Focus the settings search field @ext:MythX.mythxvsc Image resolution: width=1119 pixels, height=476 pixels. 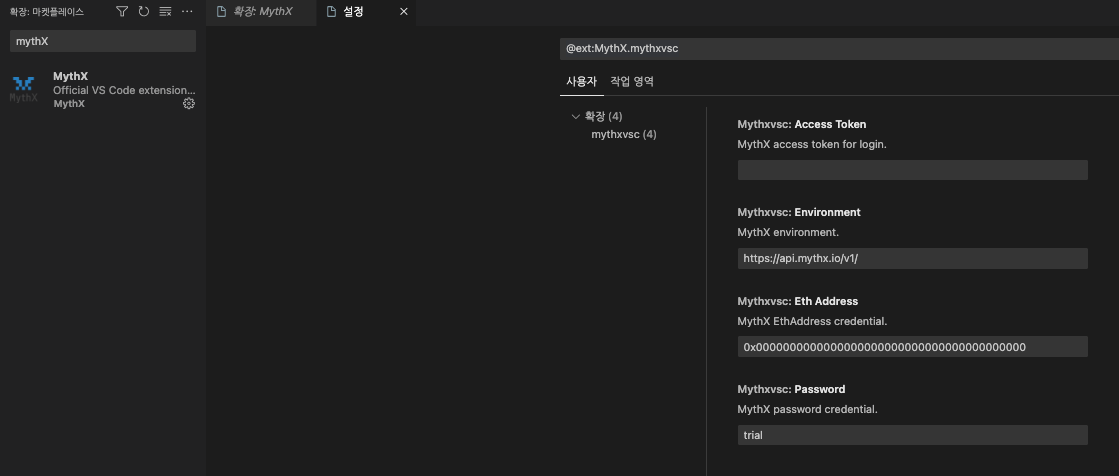coord(839,49)
